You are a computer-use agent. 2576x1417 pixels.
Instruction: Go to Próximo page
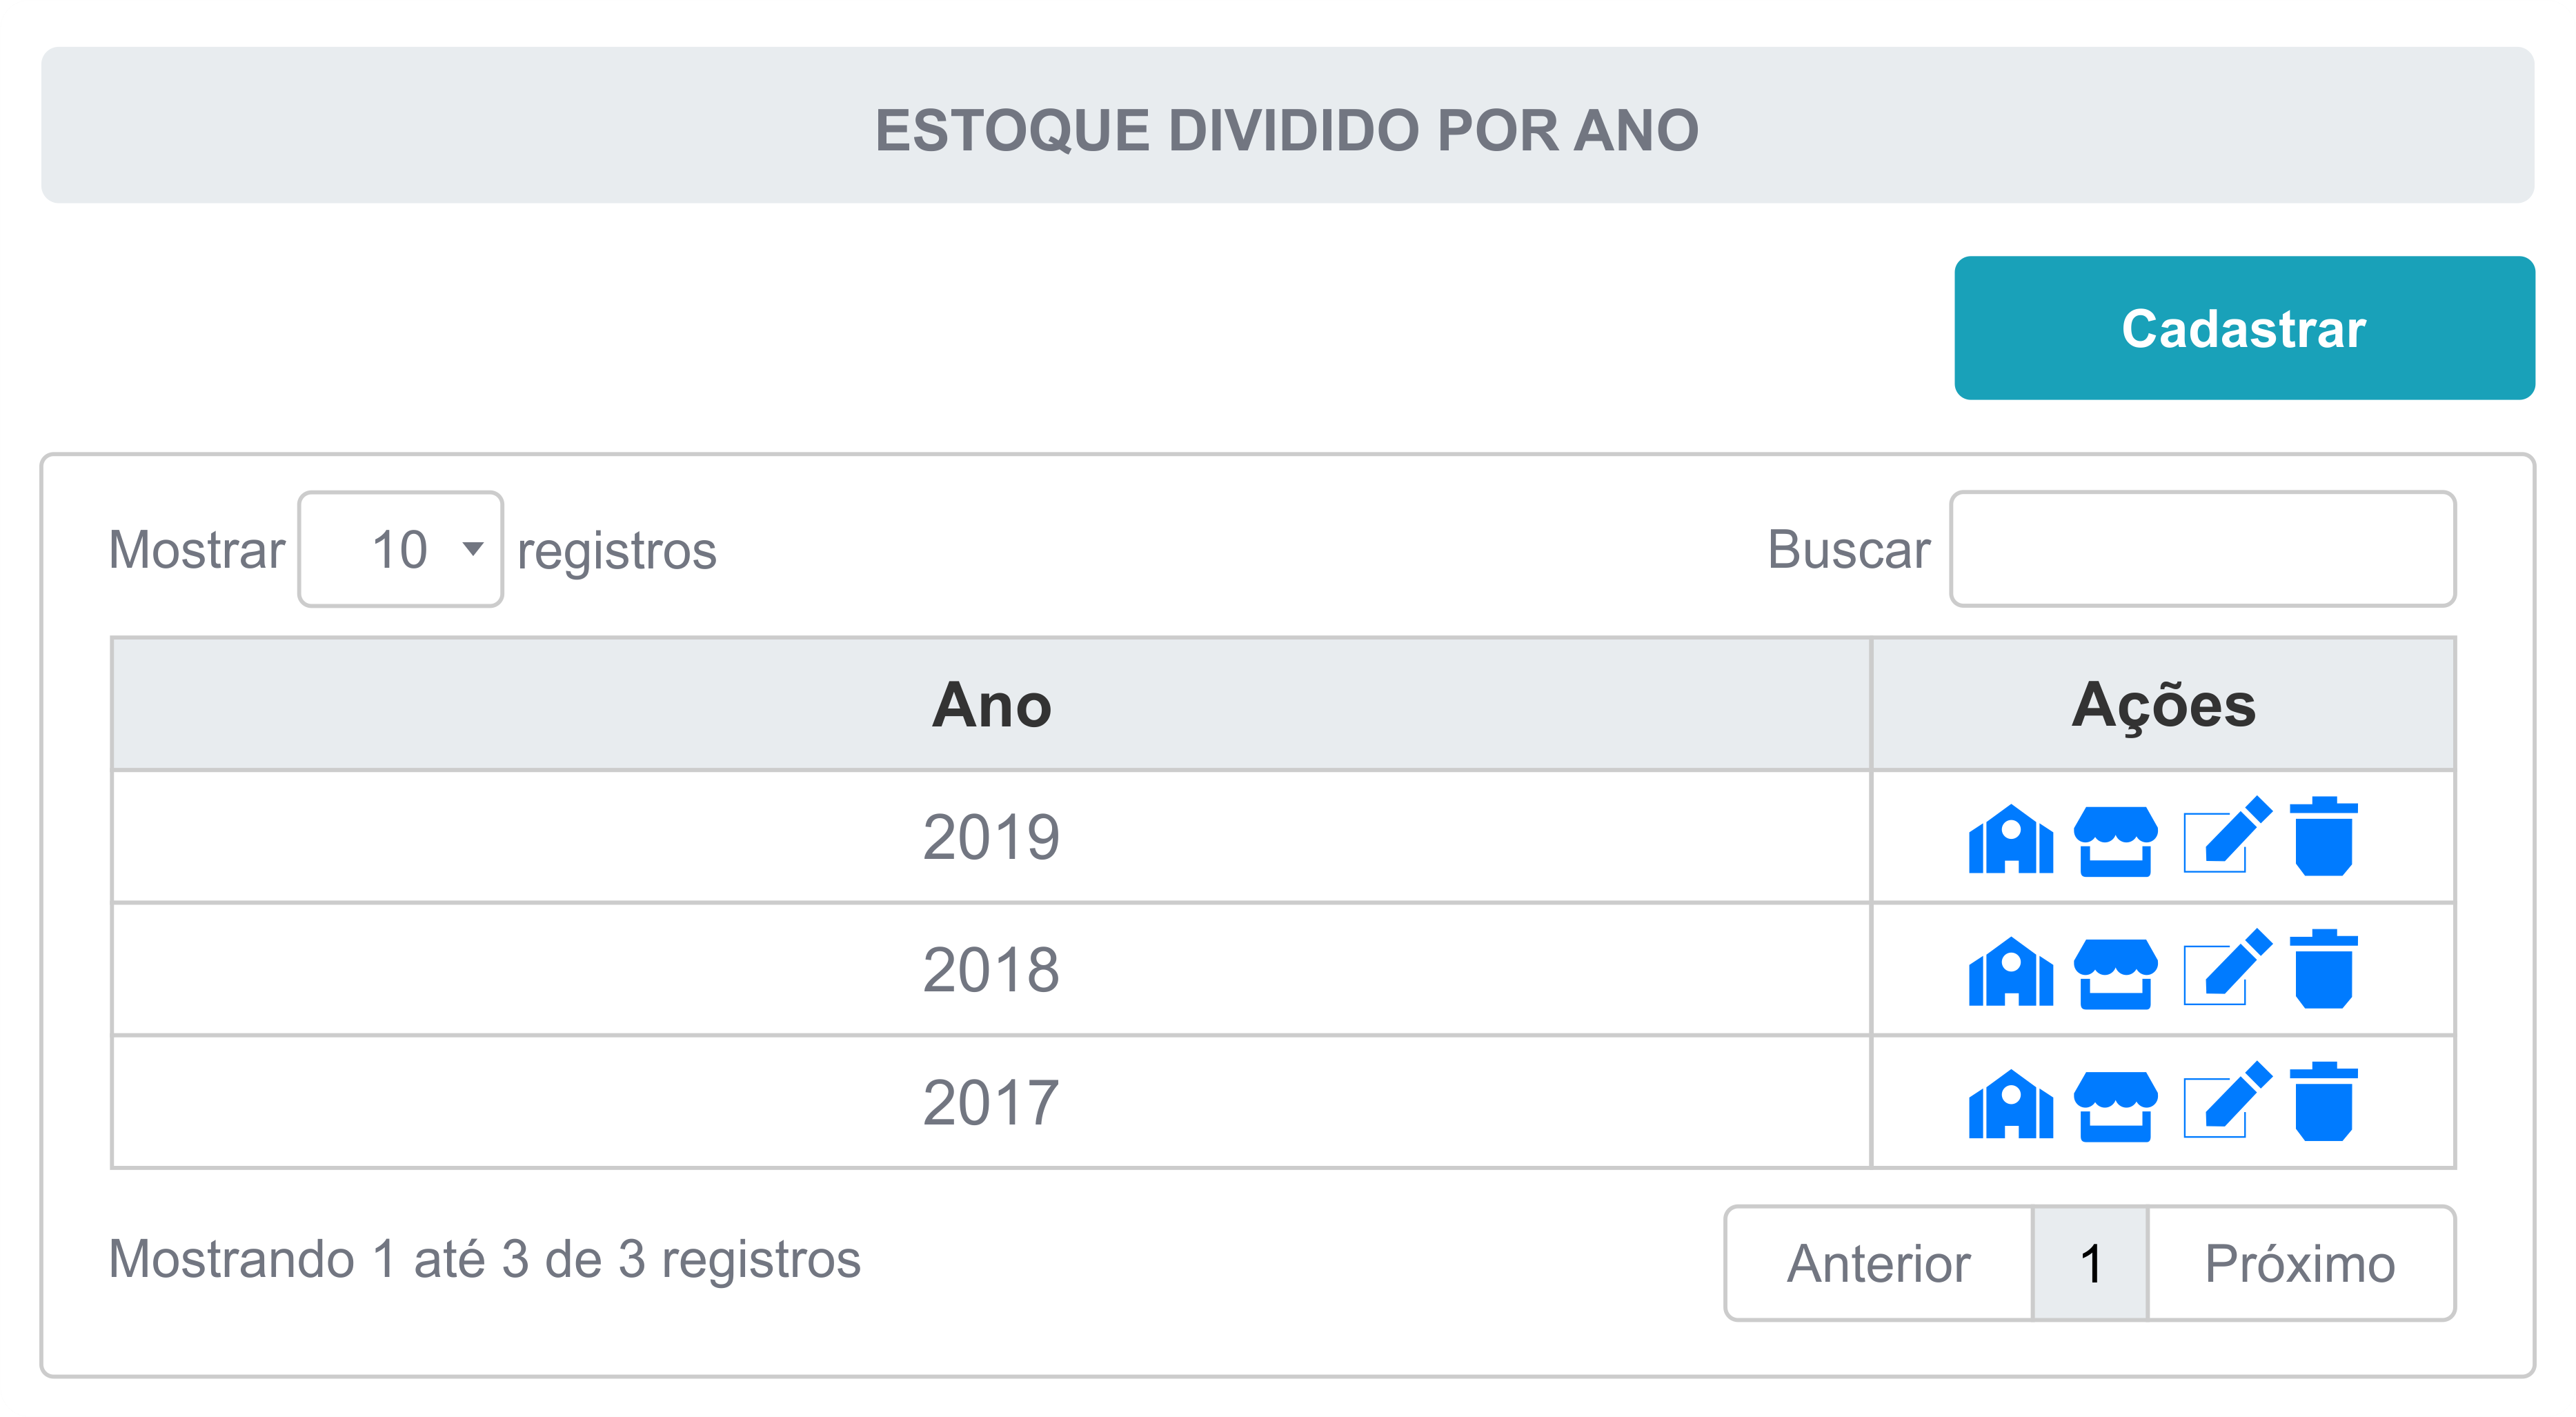tap(2300, 1263)
